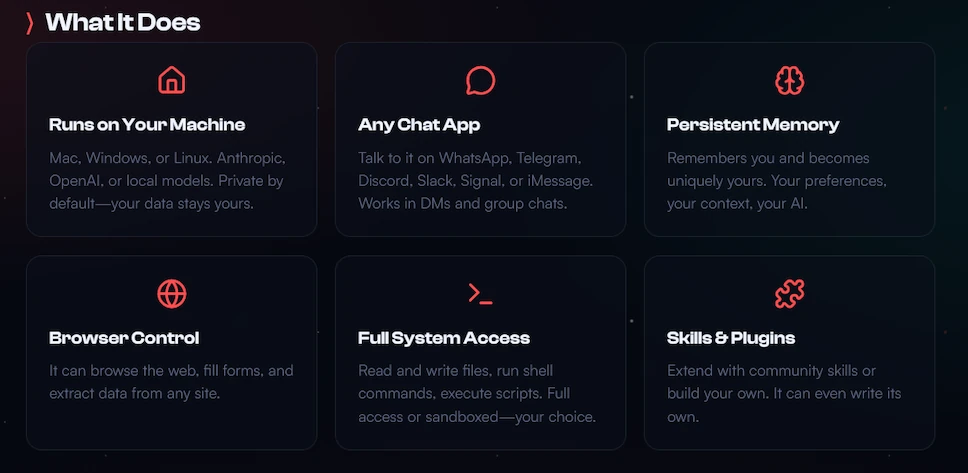
Task: Click the WhatsApp, Telegram description text
Action: [476, 181]
